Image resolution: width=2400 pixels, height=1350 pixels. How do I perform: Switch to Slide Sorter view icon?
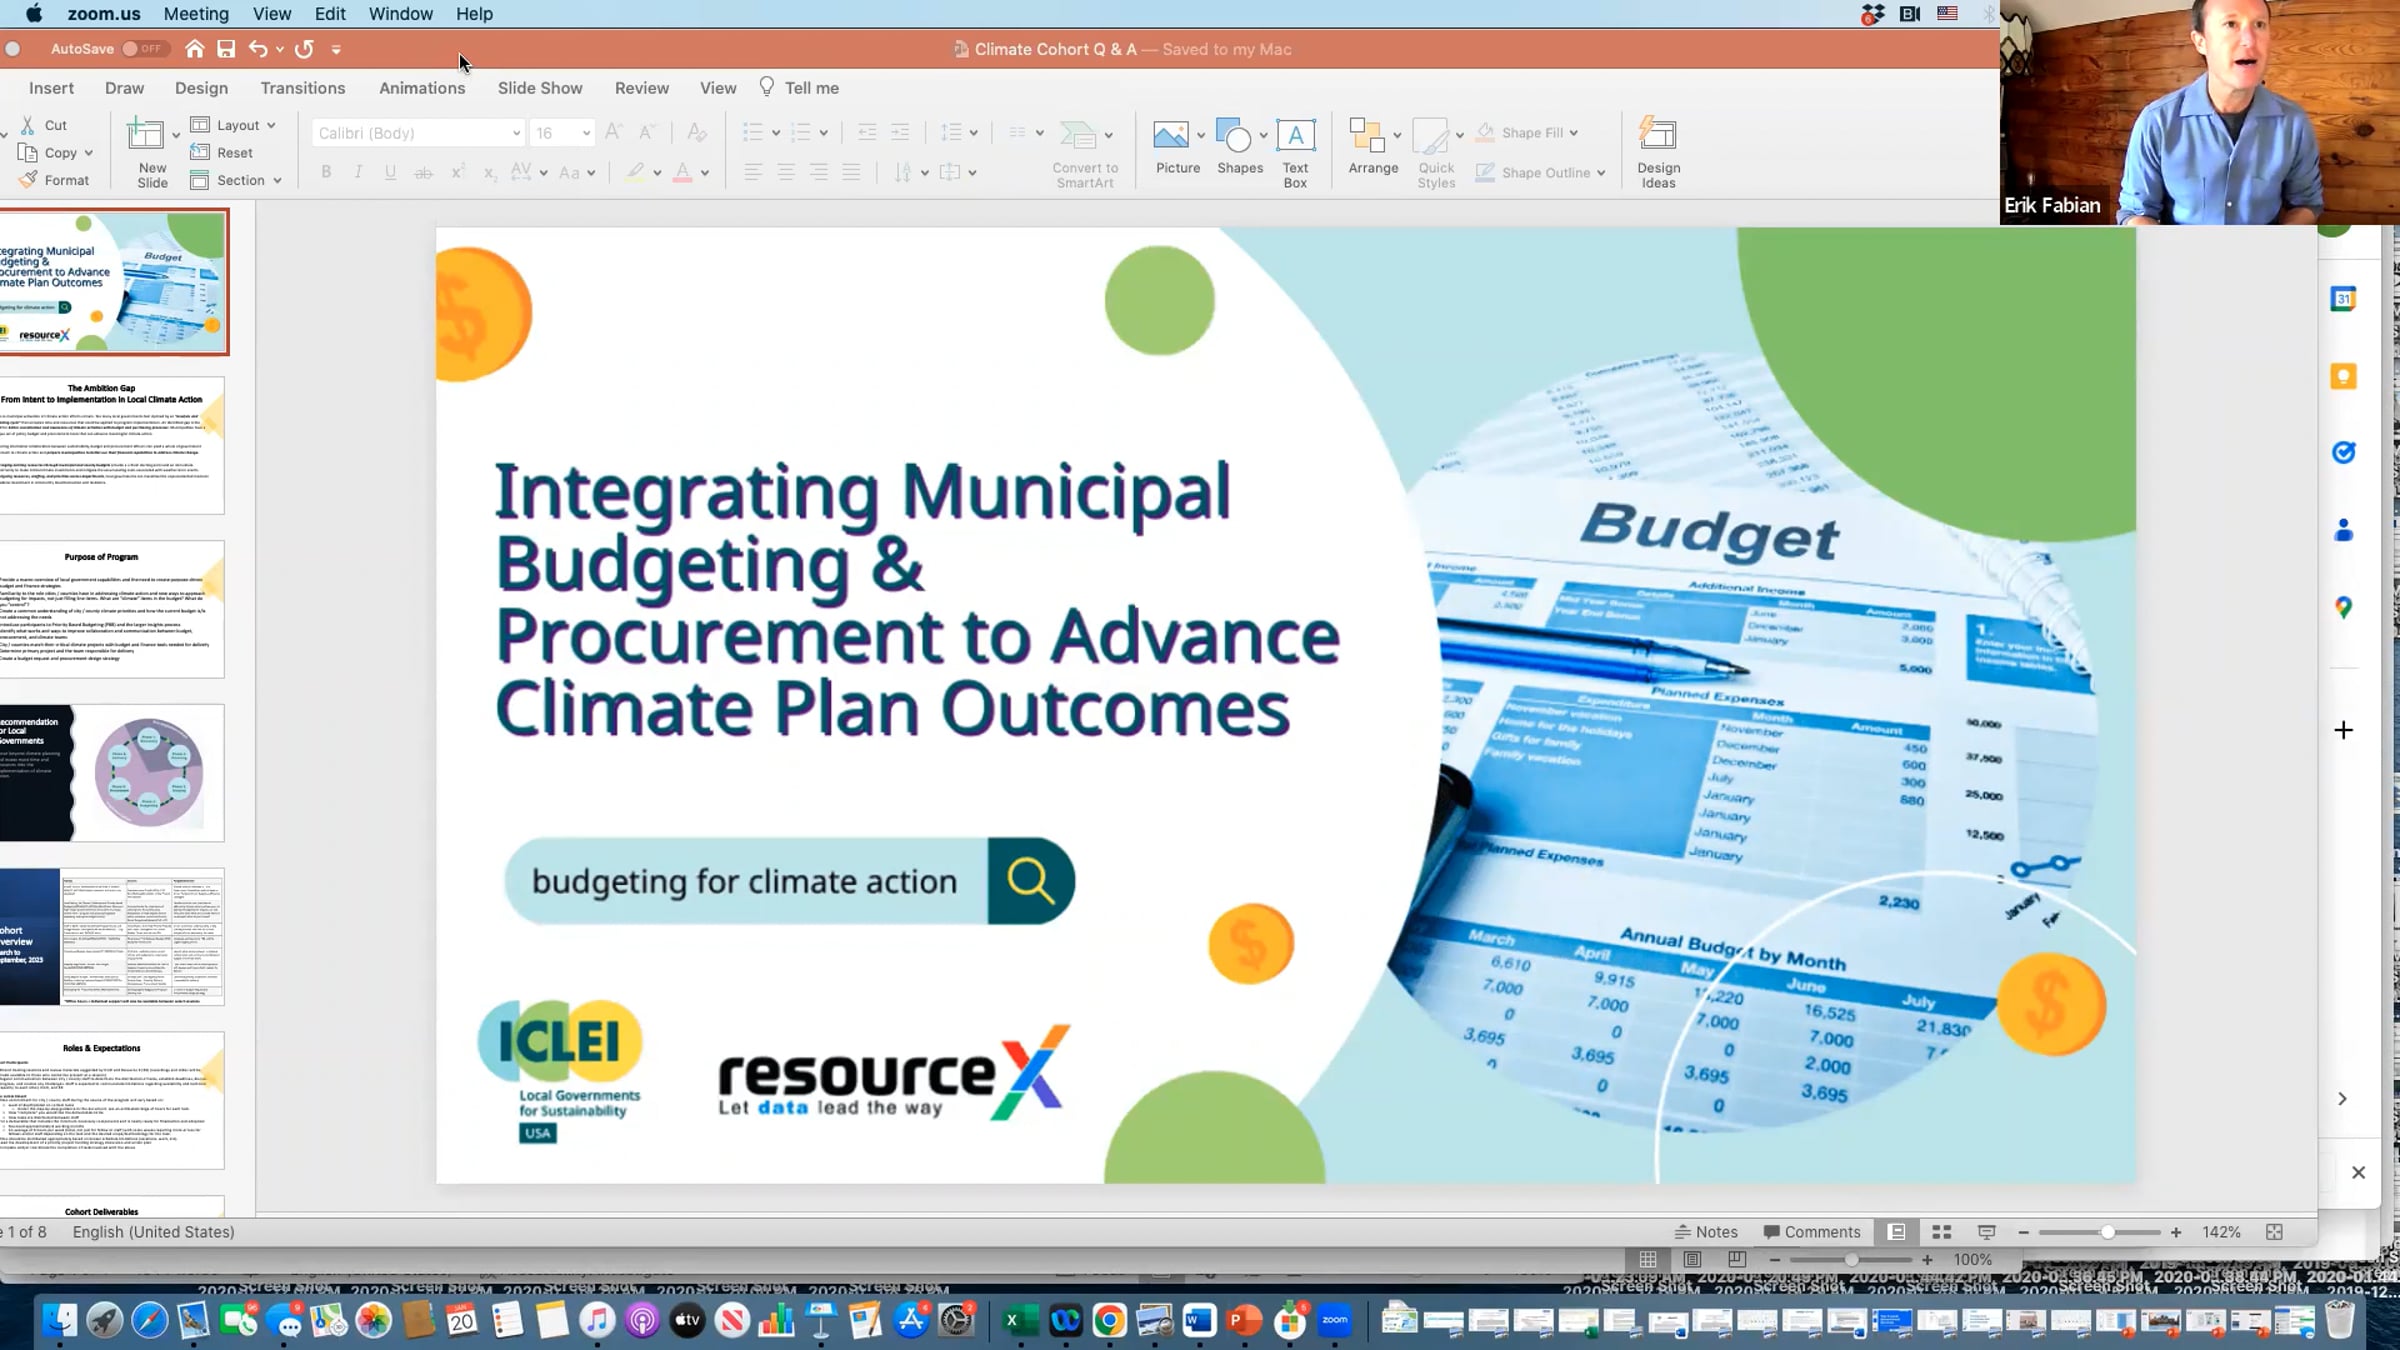1941,1232
